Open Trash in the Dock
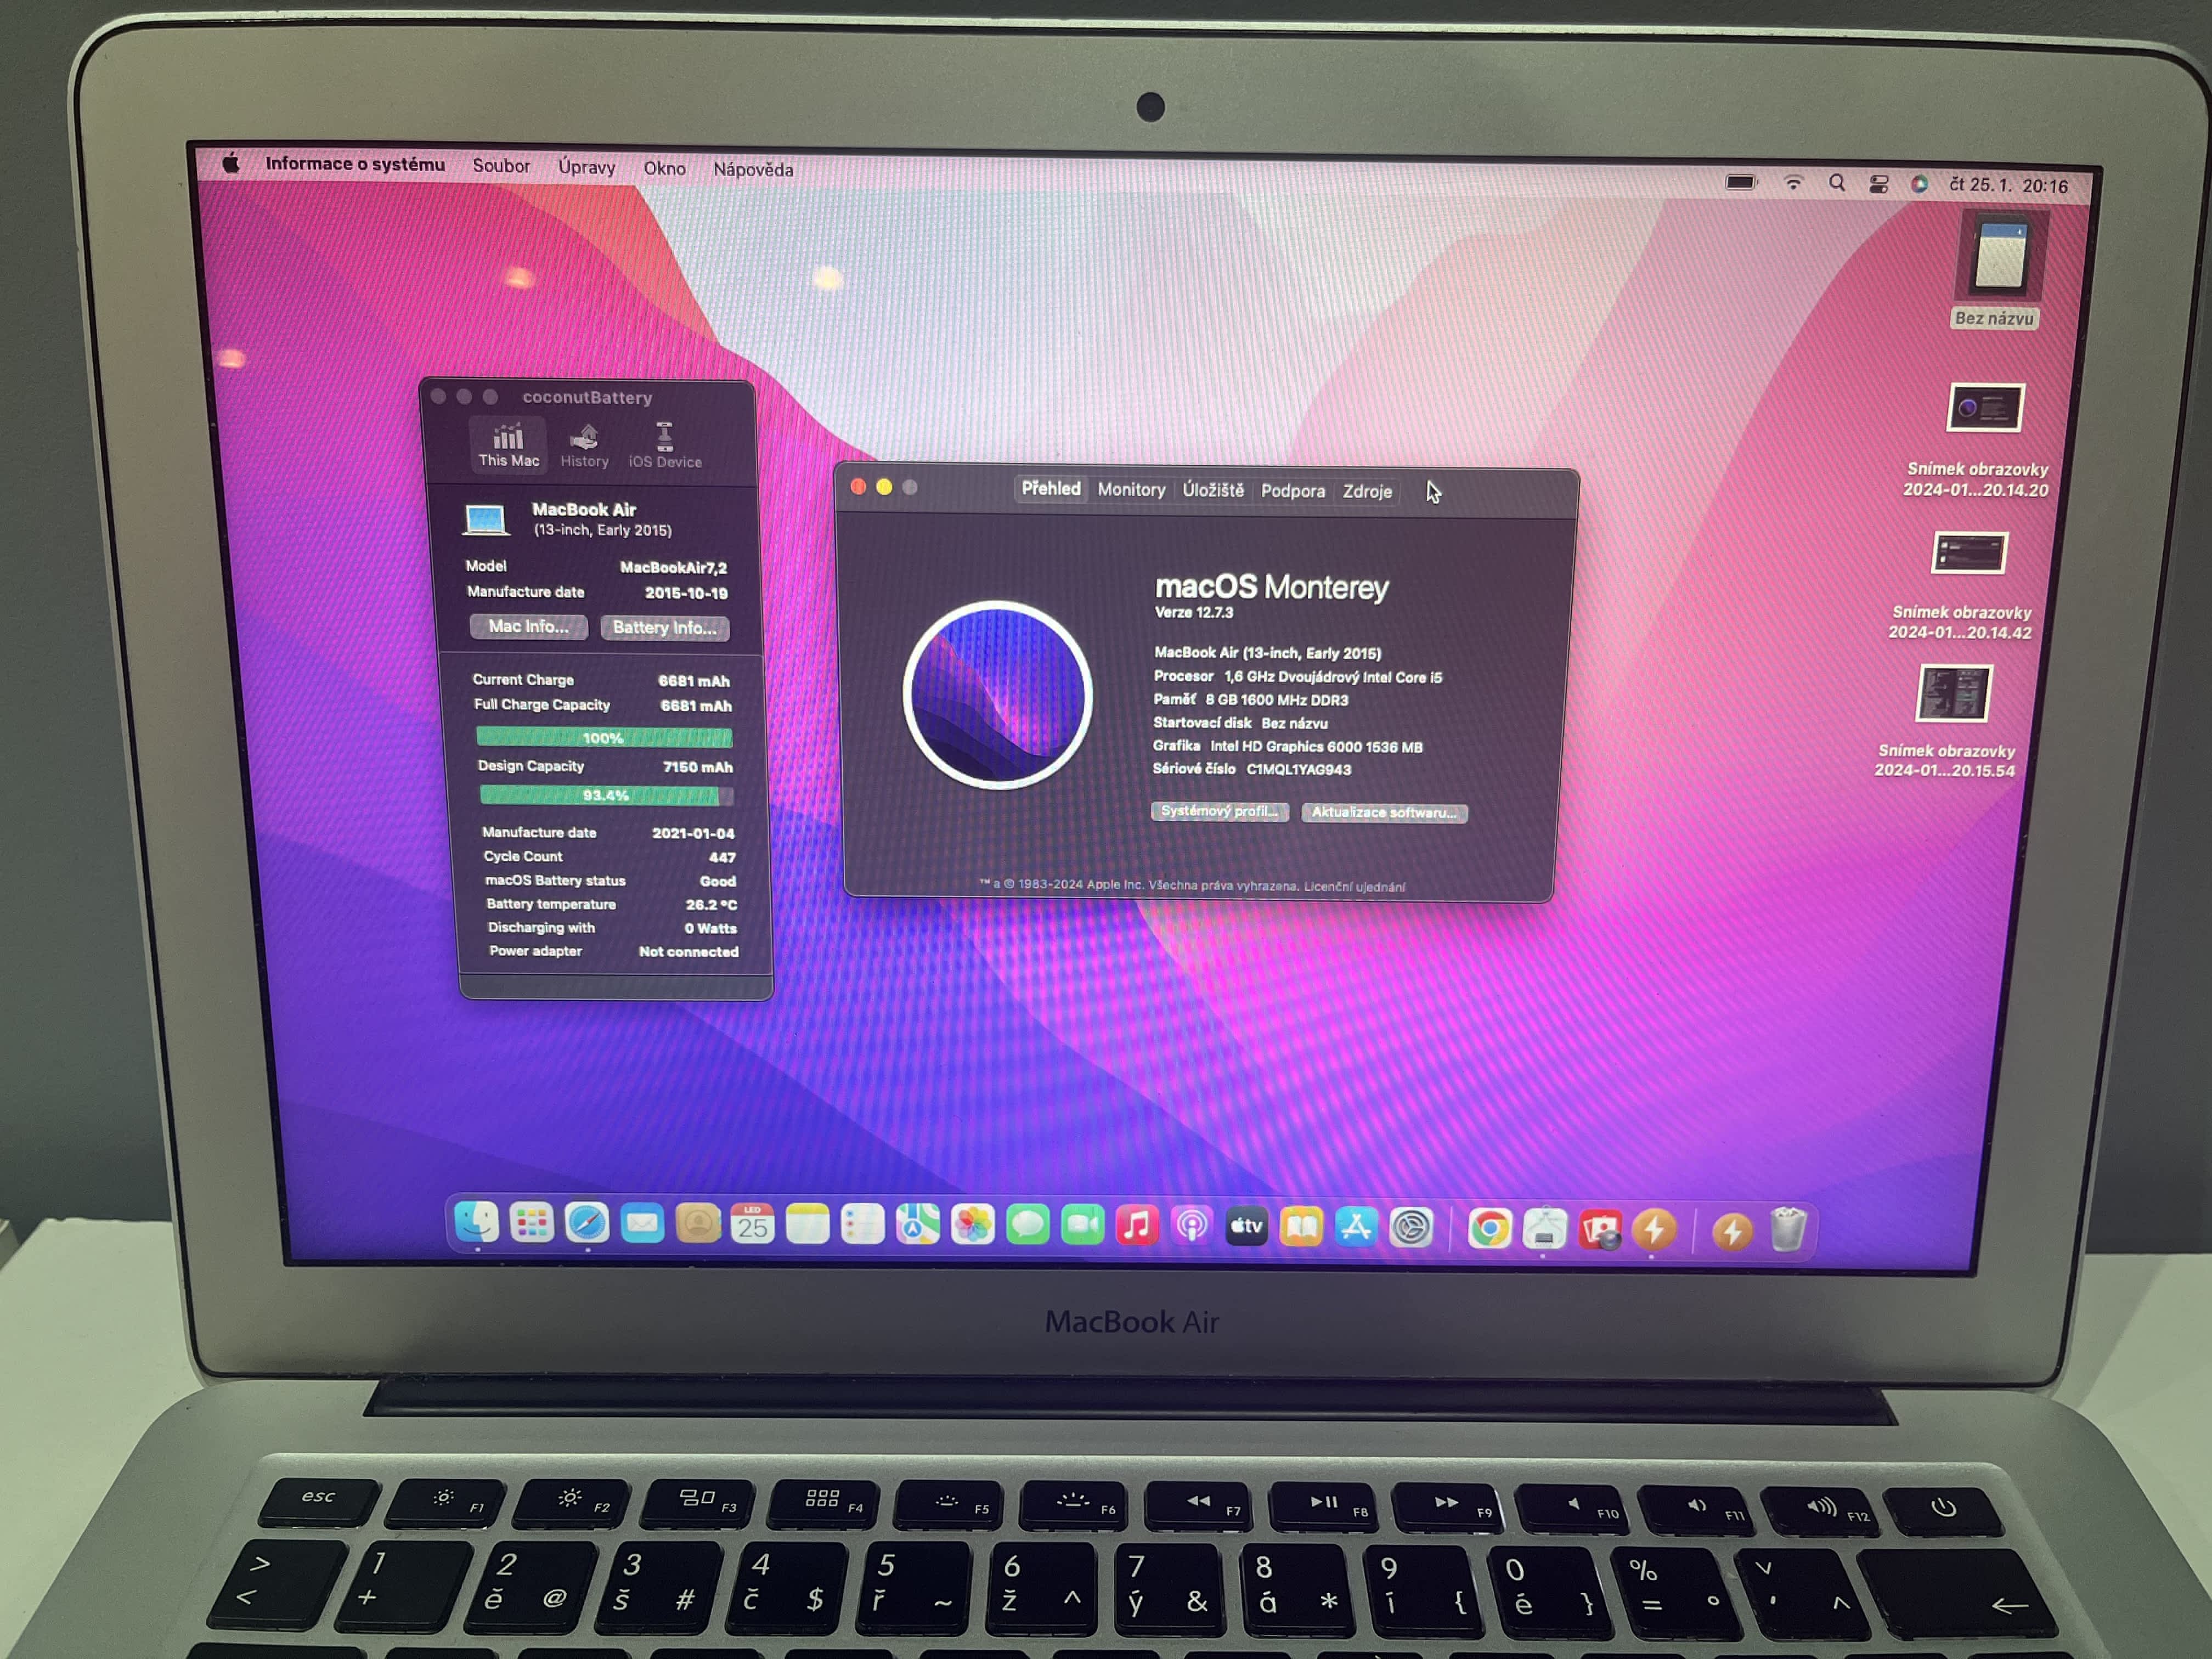2212x1659 pixels. coord(1788,1229)
